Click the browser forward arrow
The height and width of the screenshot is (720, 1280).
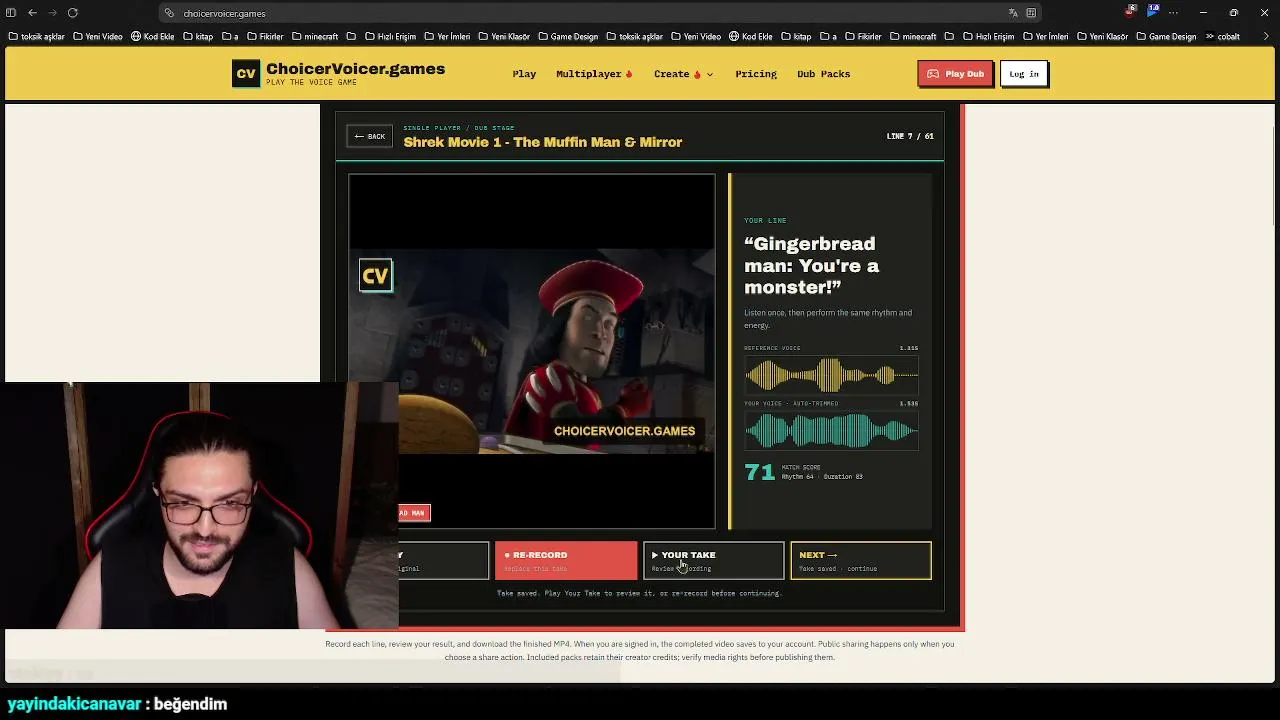click(52, 13)
